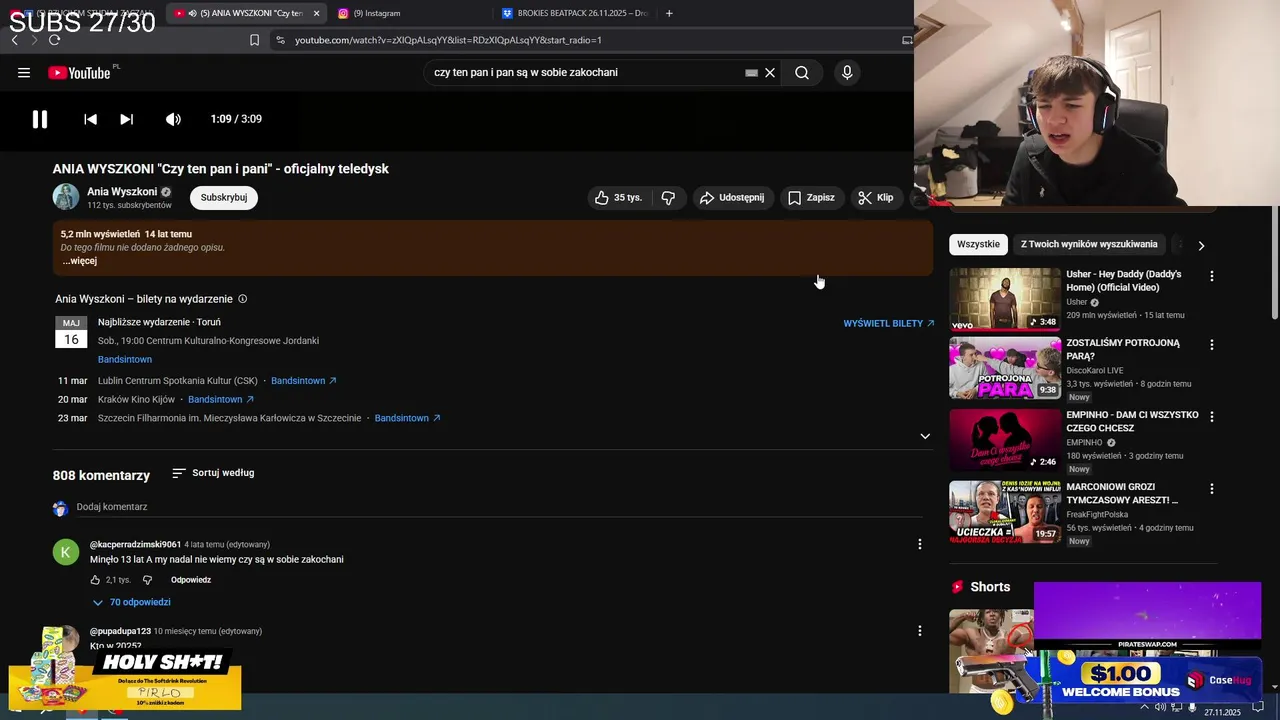
Task: Expand the 70 odpowiedzi replies
Action: tap(132, 603)
